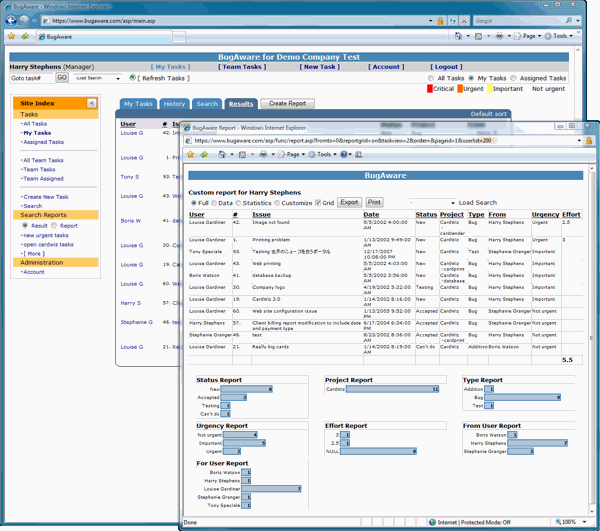Screen dimensions: 600x531
Task: Click padlock icon in report window address bar
Action: (x=589, y=141)
